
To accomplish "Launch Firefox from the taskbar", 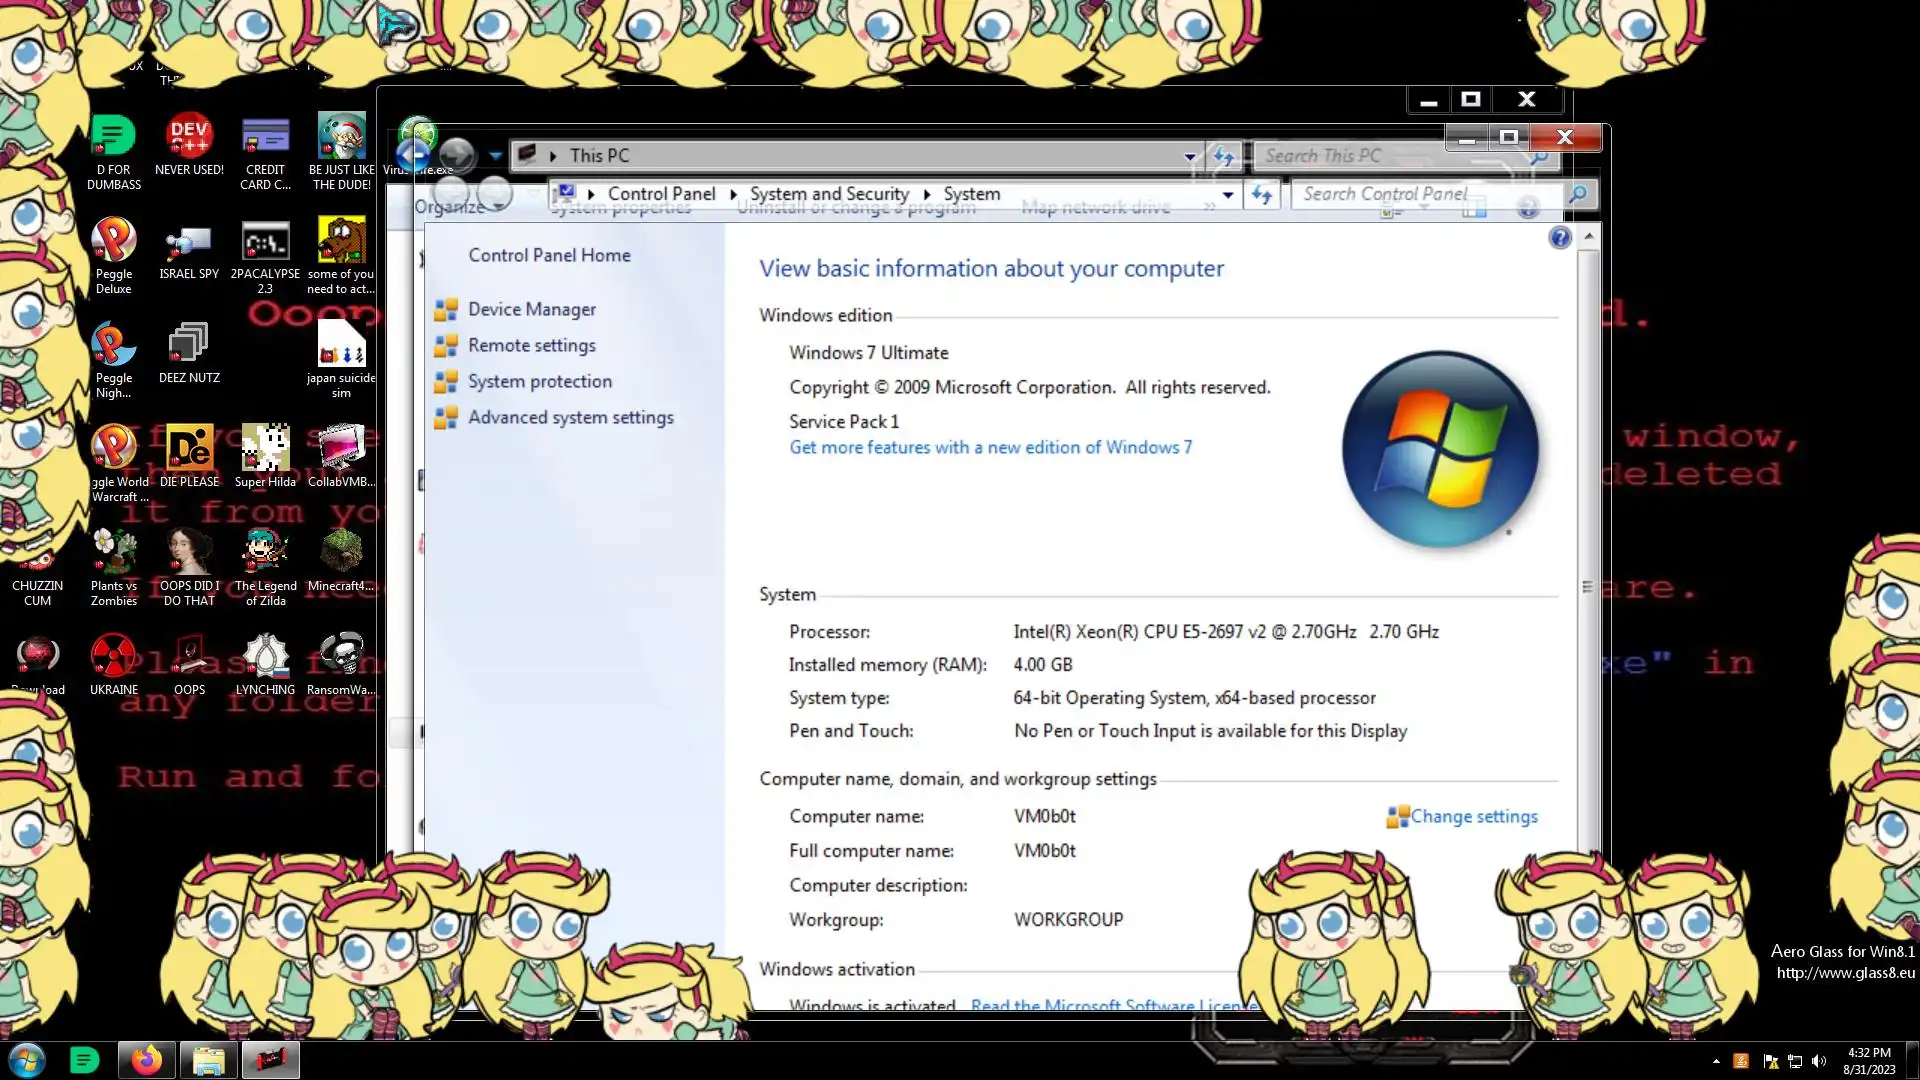I will 146,1060.
